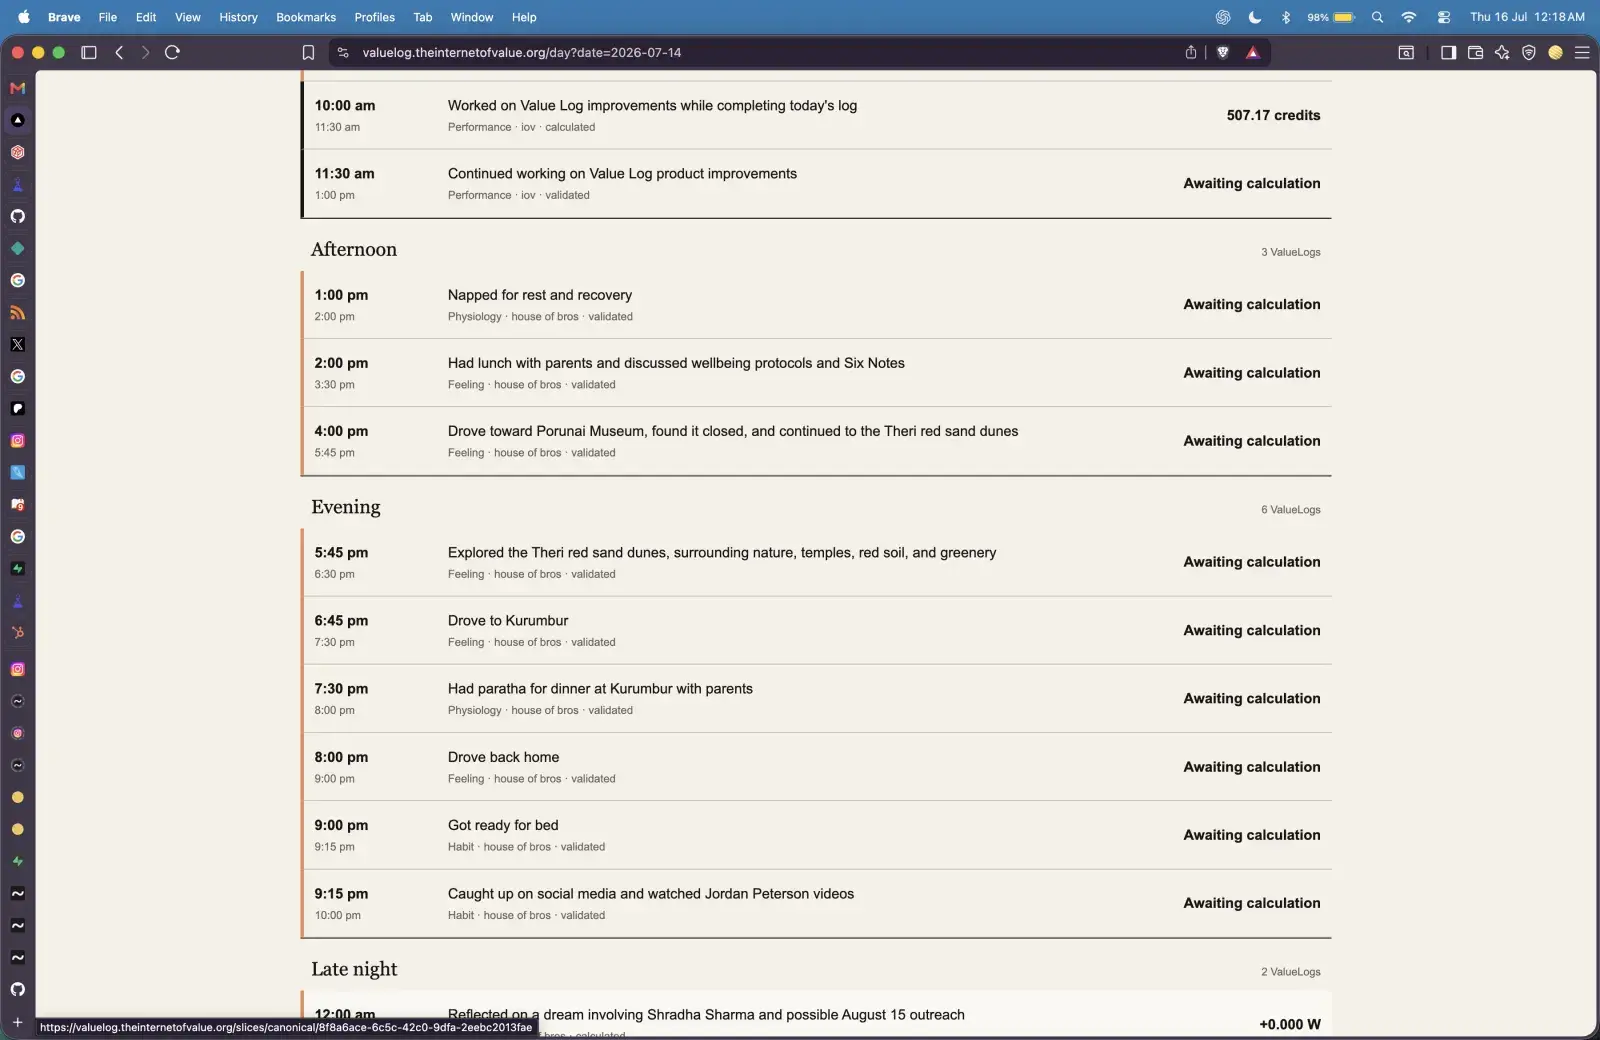The width and height of the screenshot is (1600, 1040).
Task: Open the Window menu
Action: coord(472,17)
